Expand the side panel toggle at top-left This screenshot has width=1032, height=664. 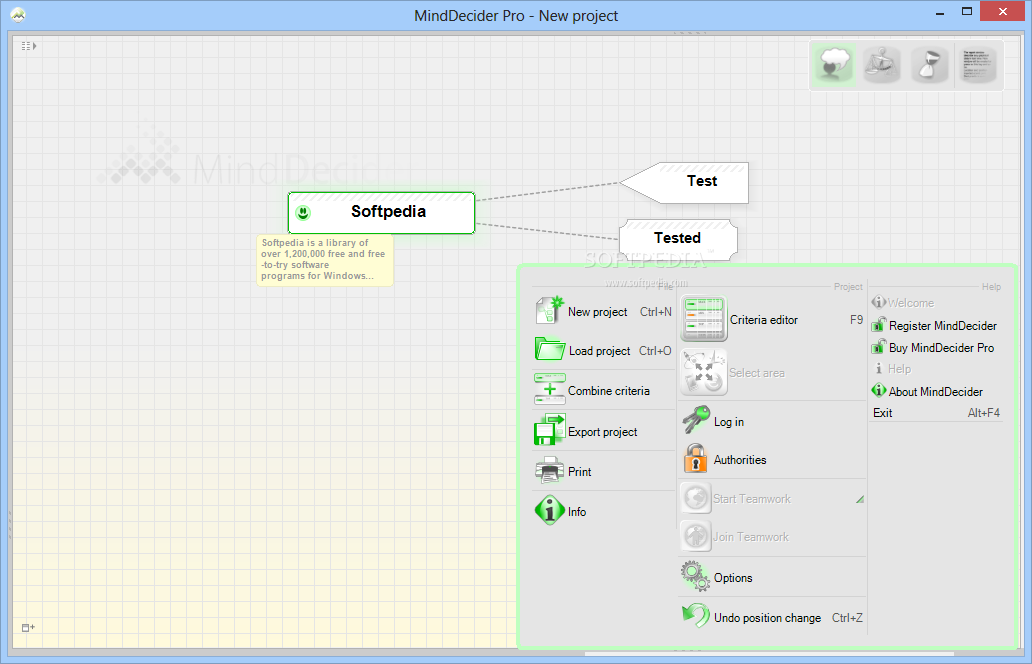(28, 46)
